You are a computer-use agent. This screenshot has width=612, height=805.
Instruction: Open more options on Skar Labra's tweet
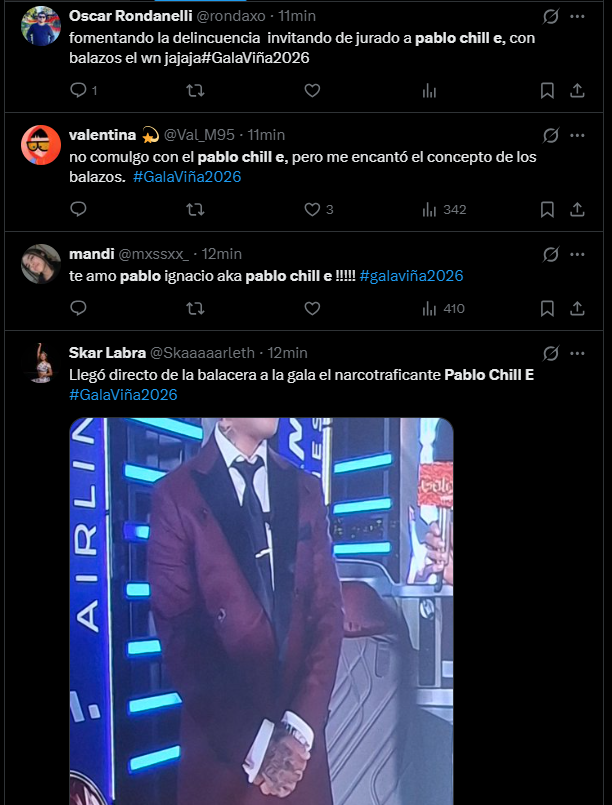(x=577, y=353)
